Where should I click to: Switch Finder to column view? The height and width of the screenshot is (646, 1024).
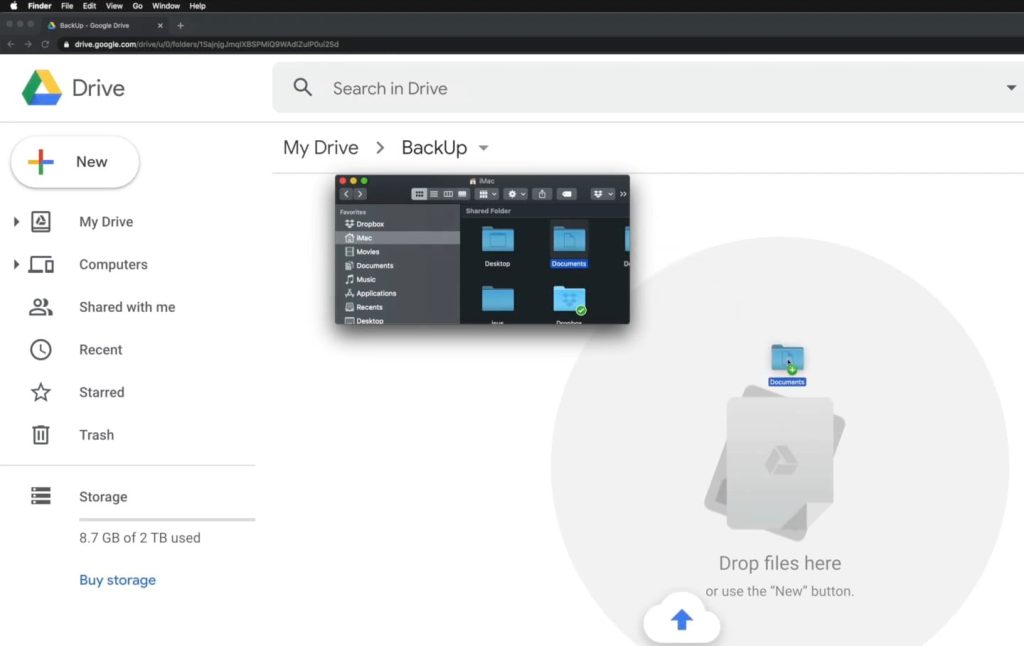tap(447, 194)
